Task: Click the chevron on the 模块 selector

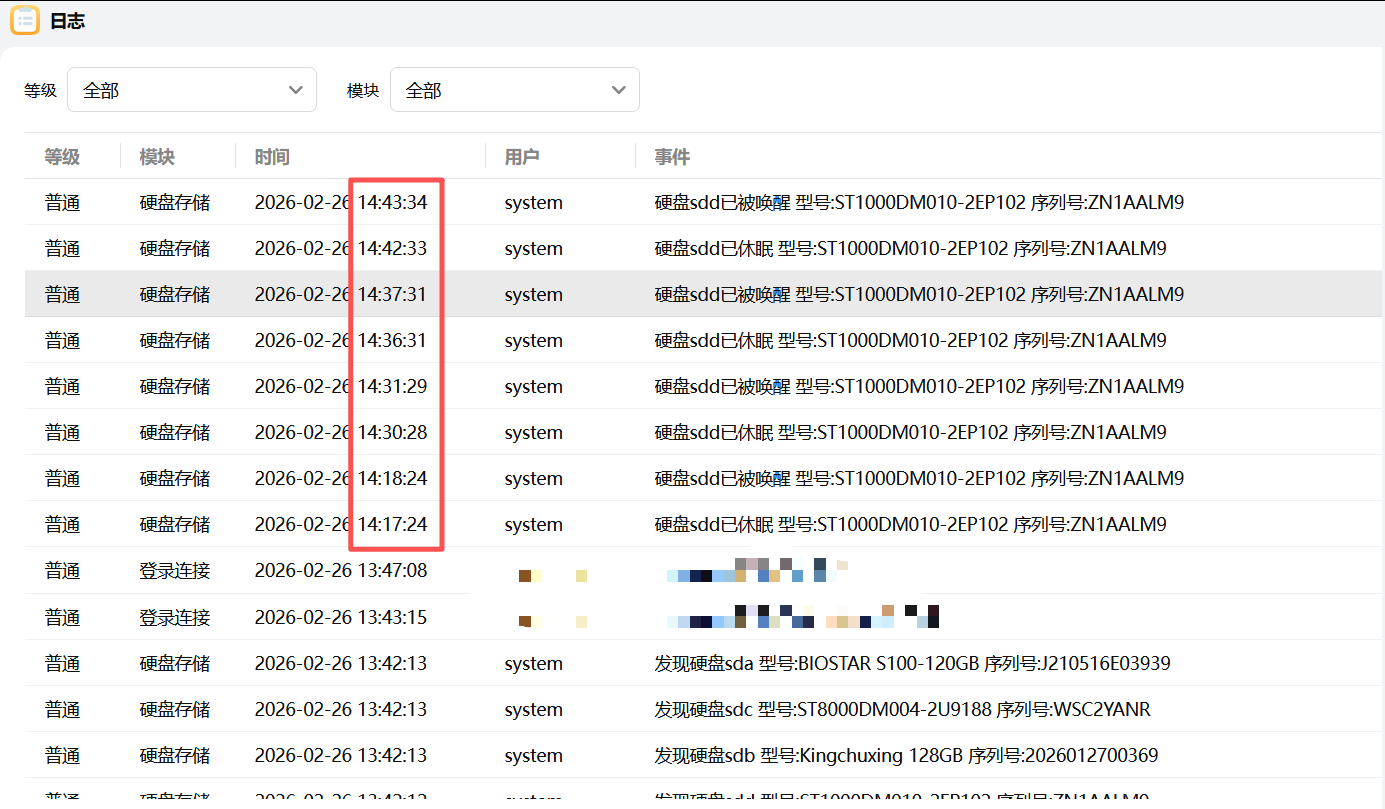Action: click(x=618, y=89)
